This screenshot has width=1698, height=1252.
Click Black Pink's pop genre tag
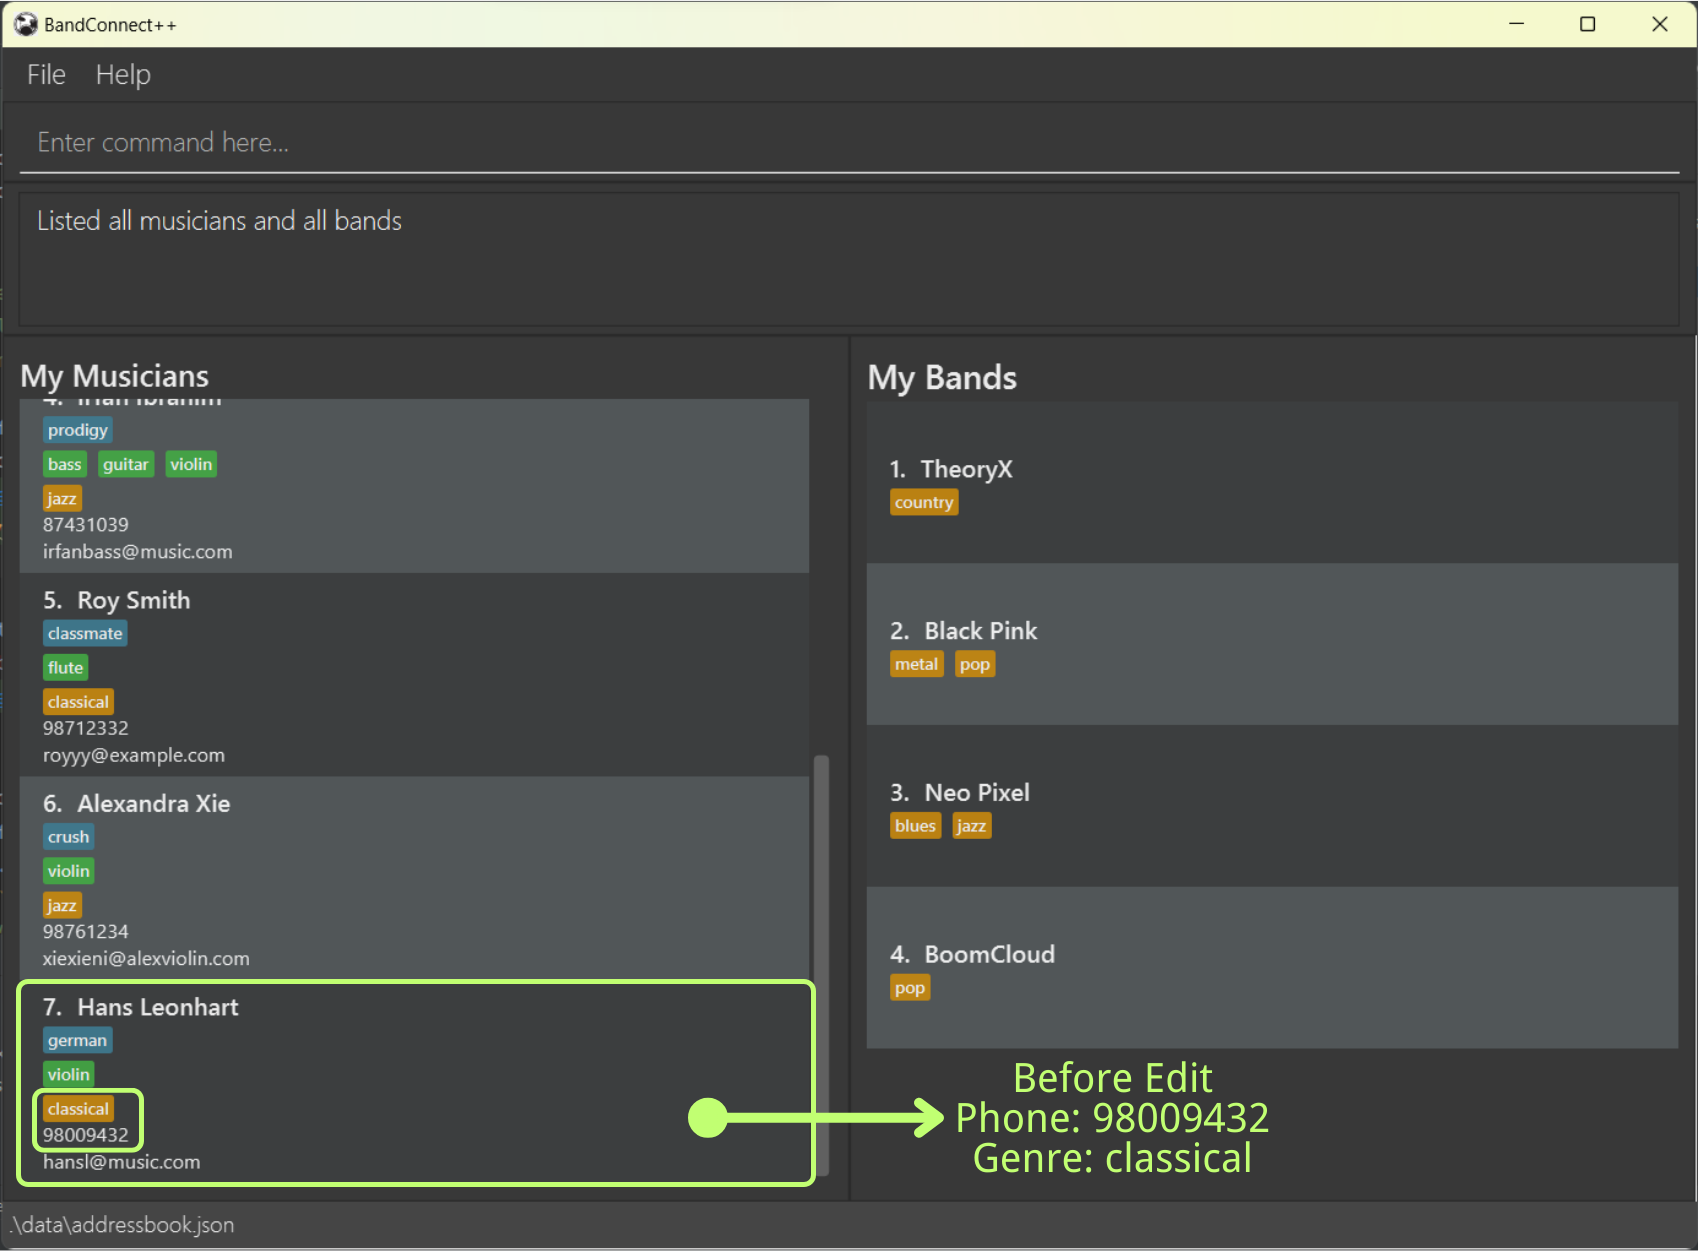[x=975, y=664]
